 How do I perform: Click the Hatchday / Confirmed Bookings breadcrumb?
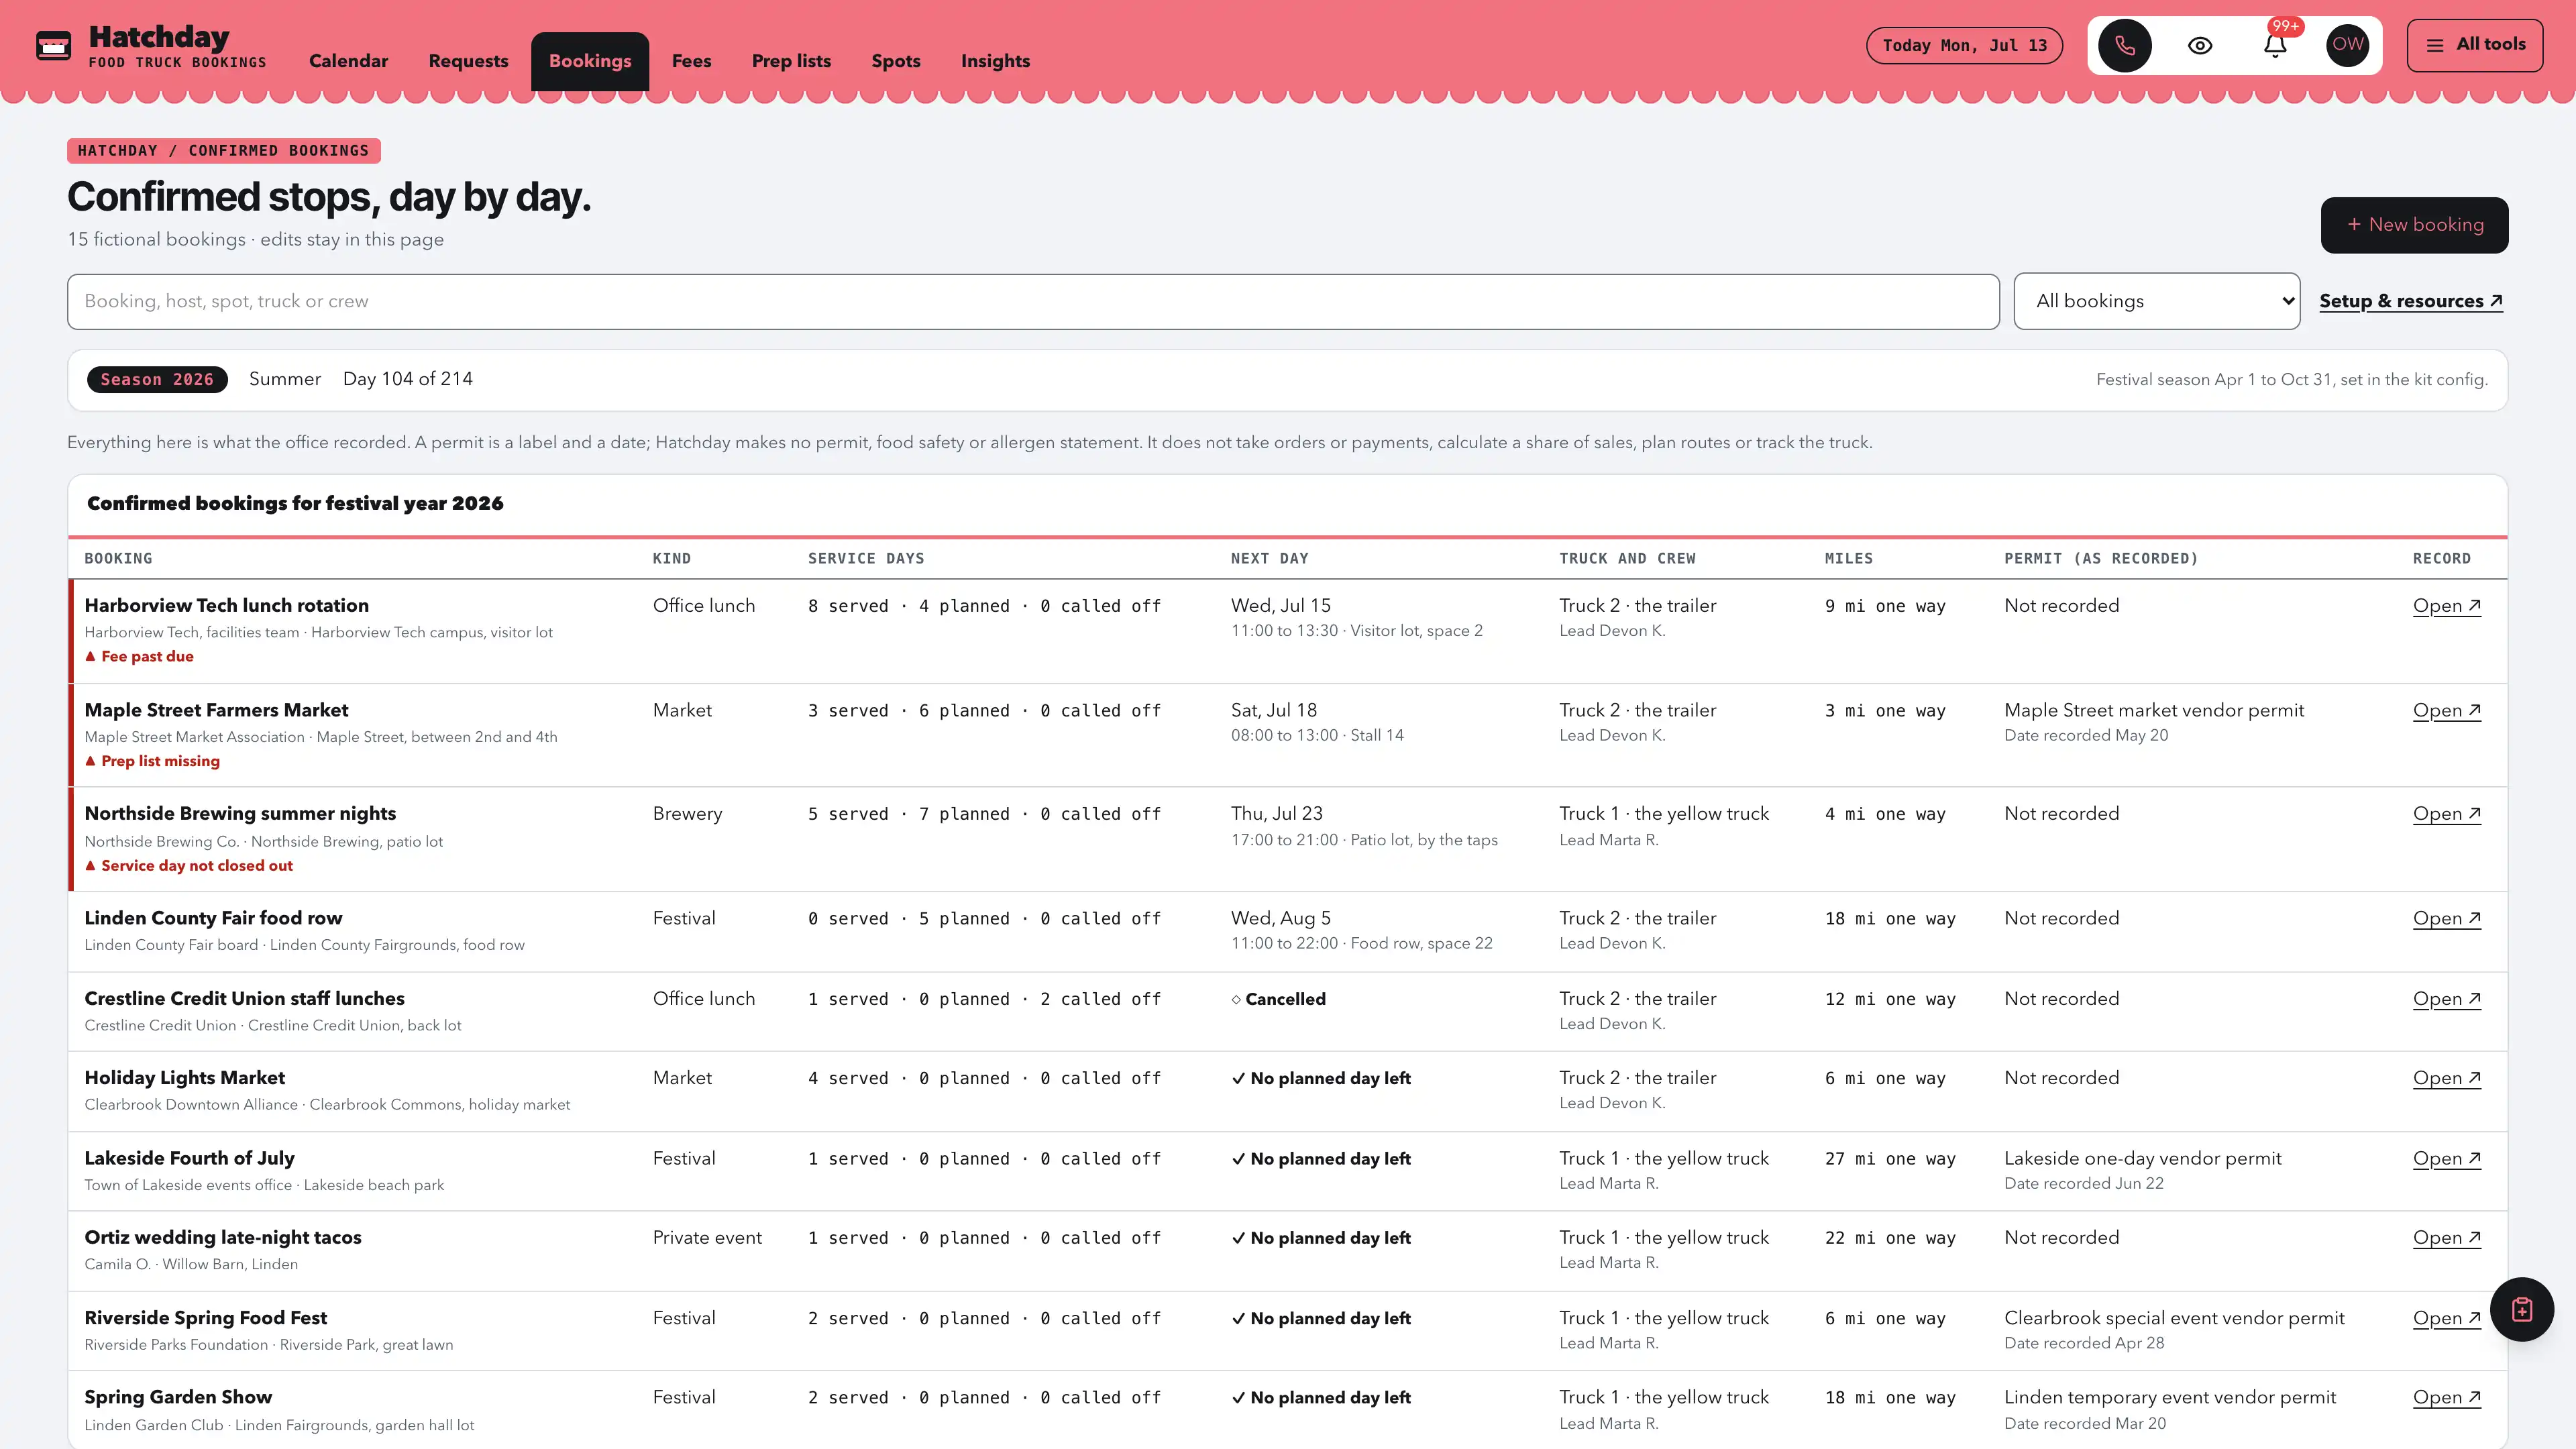[223, 150]
